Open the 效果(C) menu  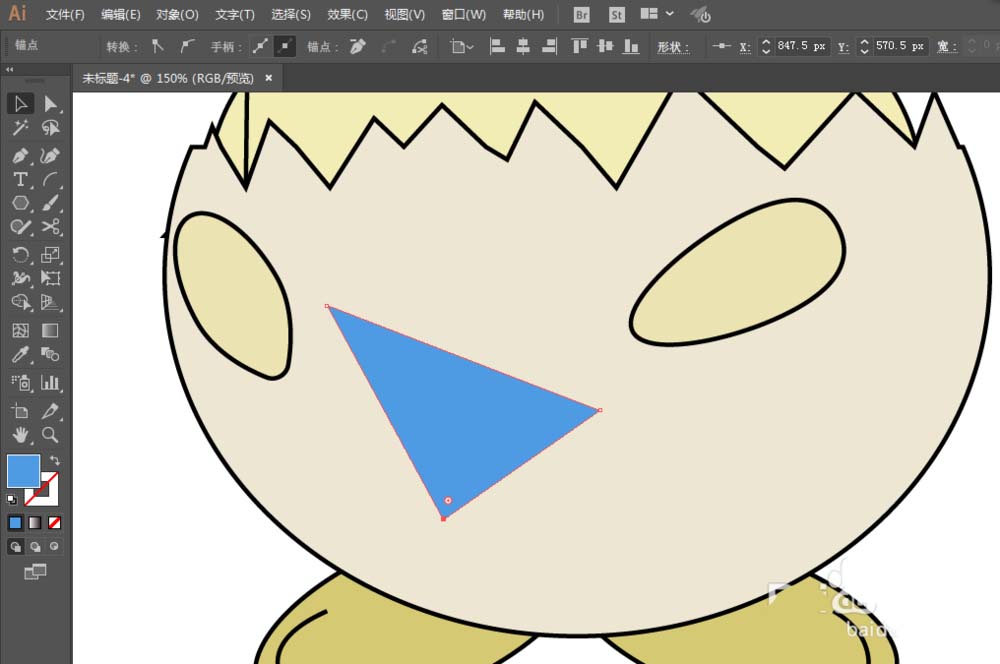[x=347, y=15]
